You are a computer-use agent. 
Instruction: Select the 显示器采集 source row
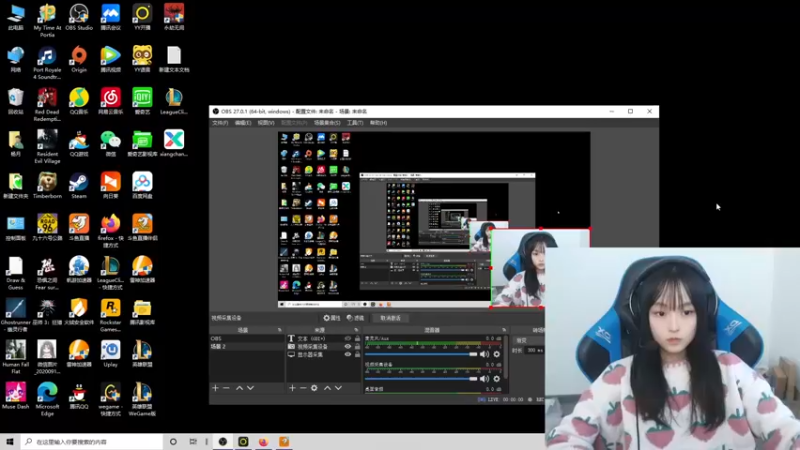(323, 355)
